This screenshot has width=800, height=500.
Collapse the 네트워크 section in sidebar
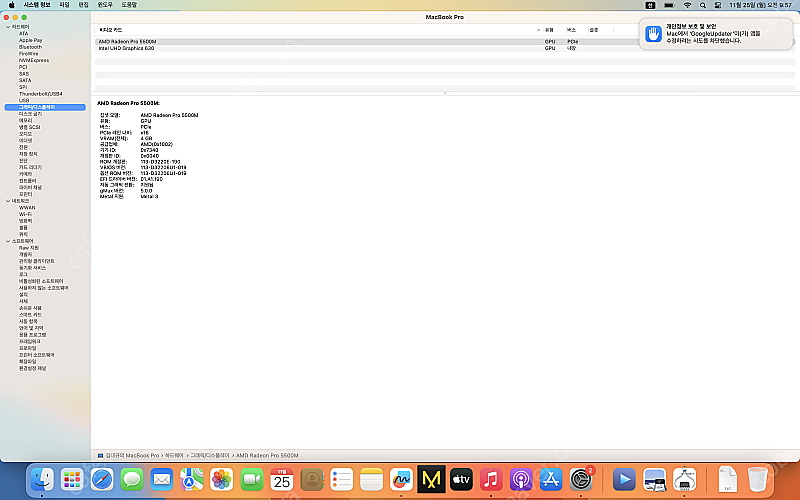click(x=8, y=201)
